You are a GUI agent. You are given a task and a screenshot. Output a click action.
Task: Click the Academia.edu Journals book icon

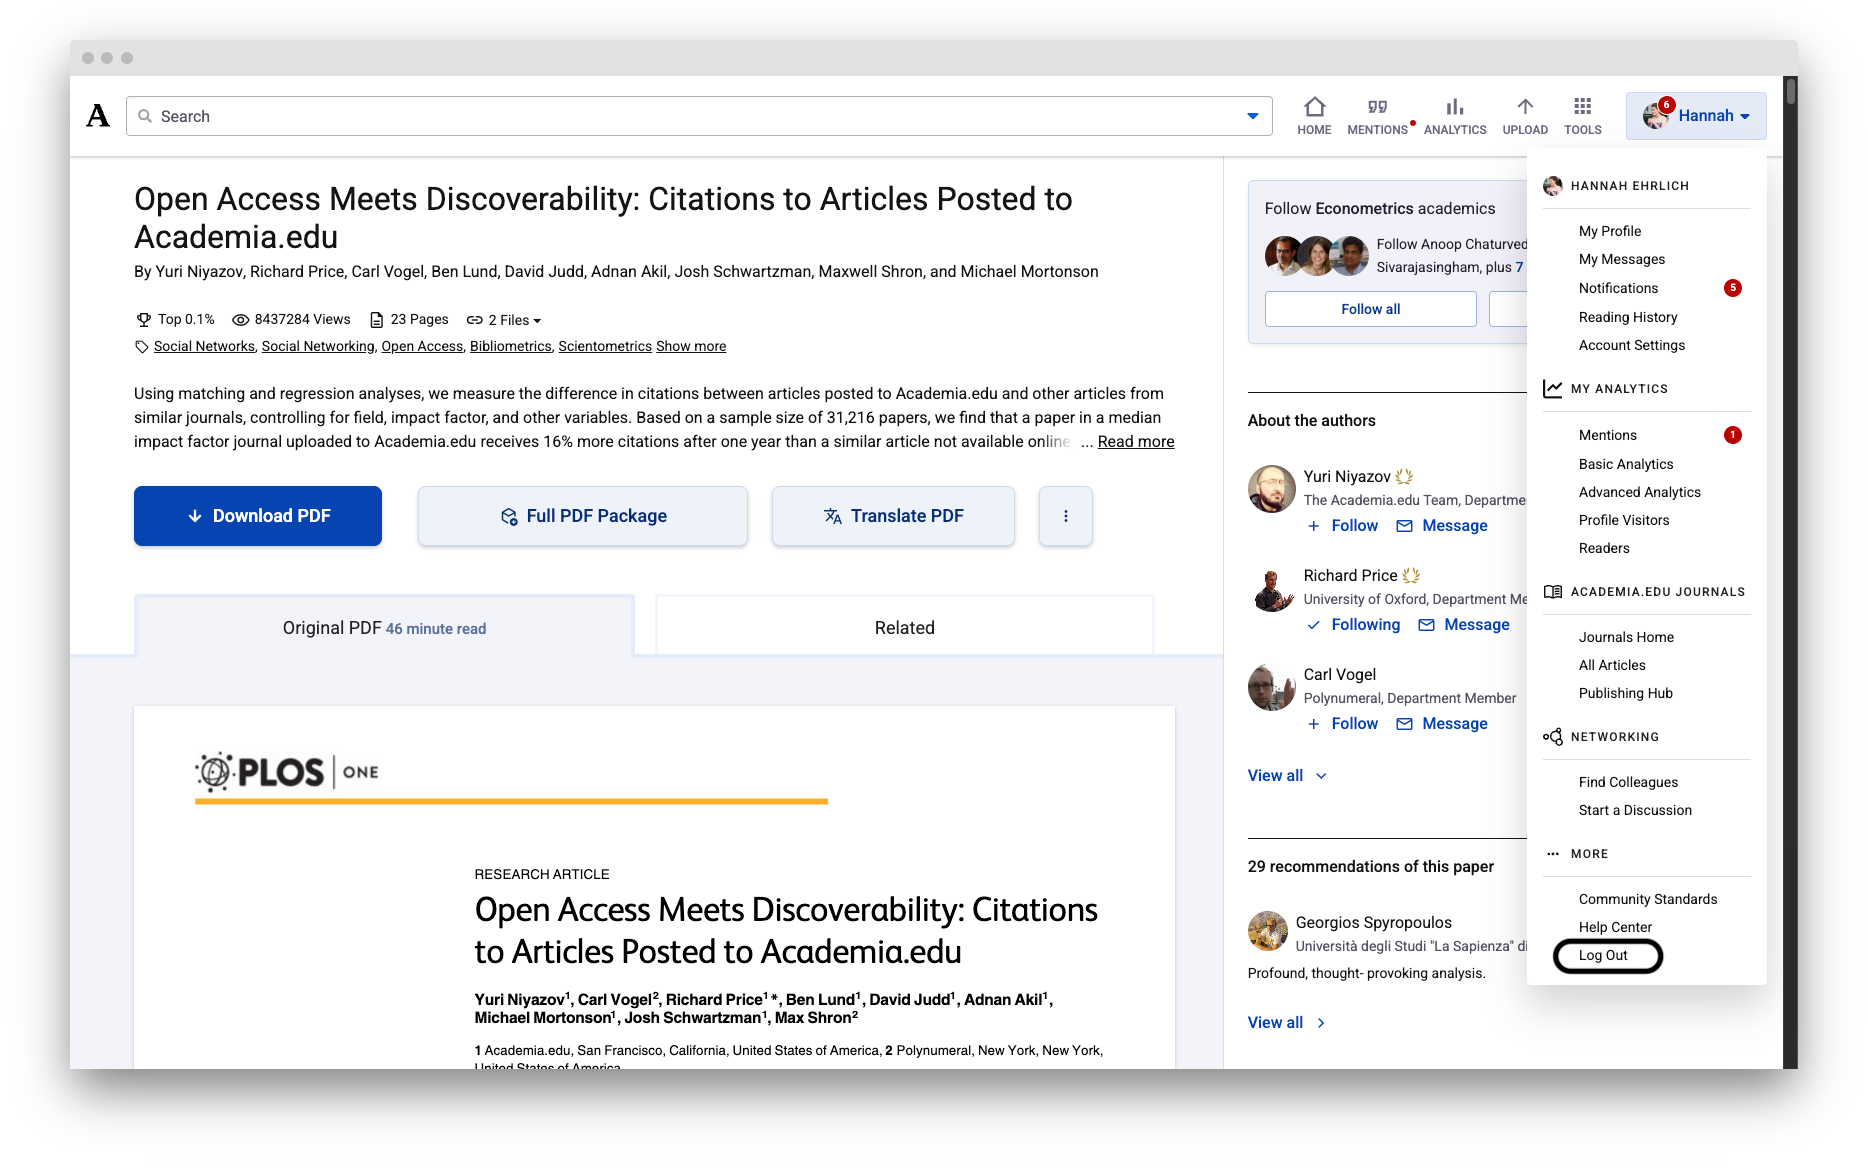pos(1553,592)
